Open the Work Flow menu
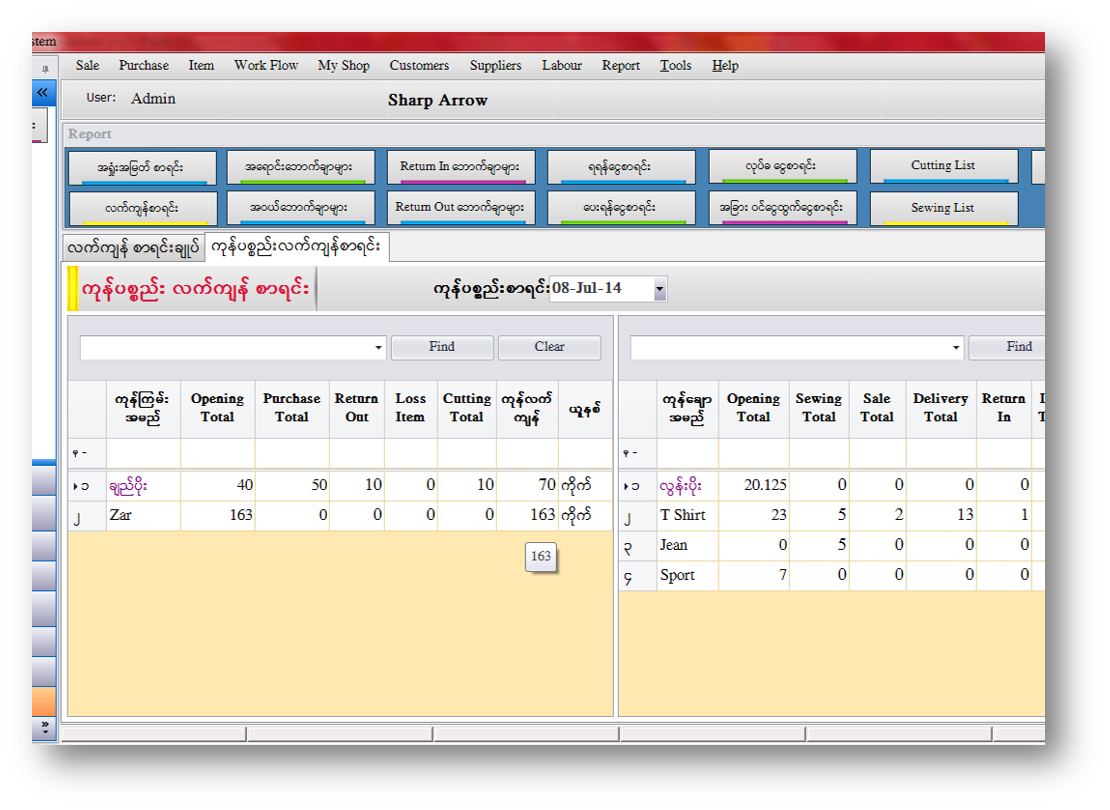The height and width of the screenshot is (810, 1110). (266, 66)
